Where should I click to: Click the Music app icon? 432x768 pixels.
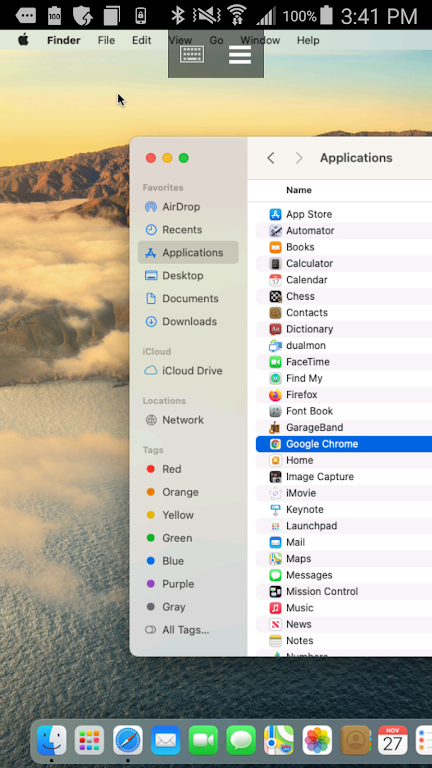pyautogui.click(x=275, y=608)
